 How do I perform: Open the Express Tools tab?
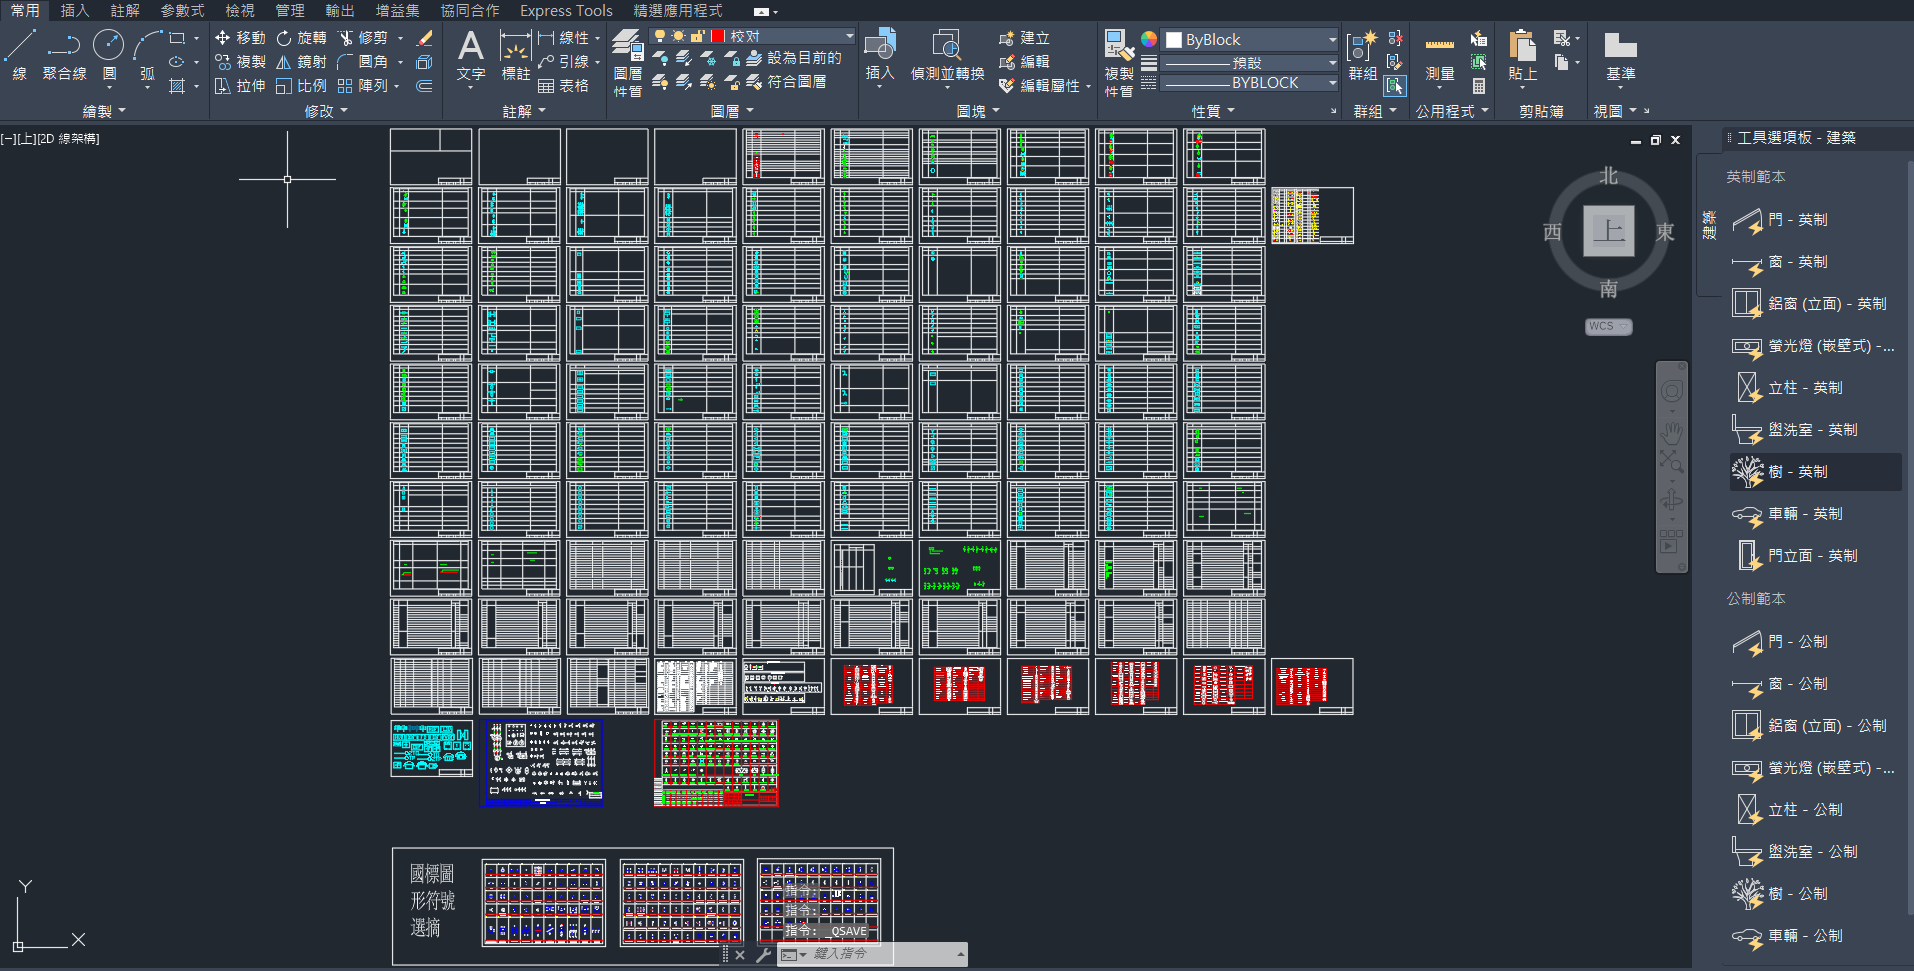[x=566, y=10]
